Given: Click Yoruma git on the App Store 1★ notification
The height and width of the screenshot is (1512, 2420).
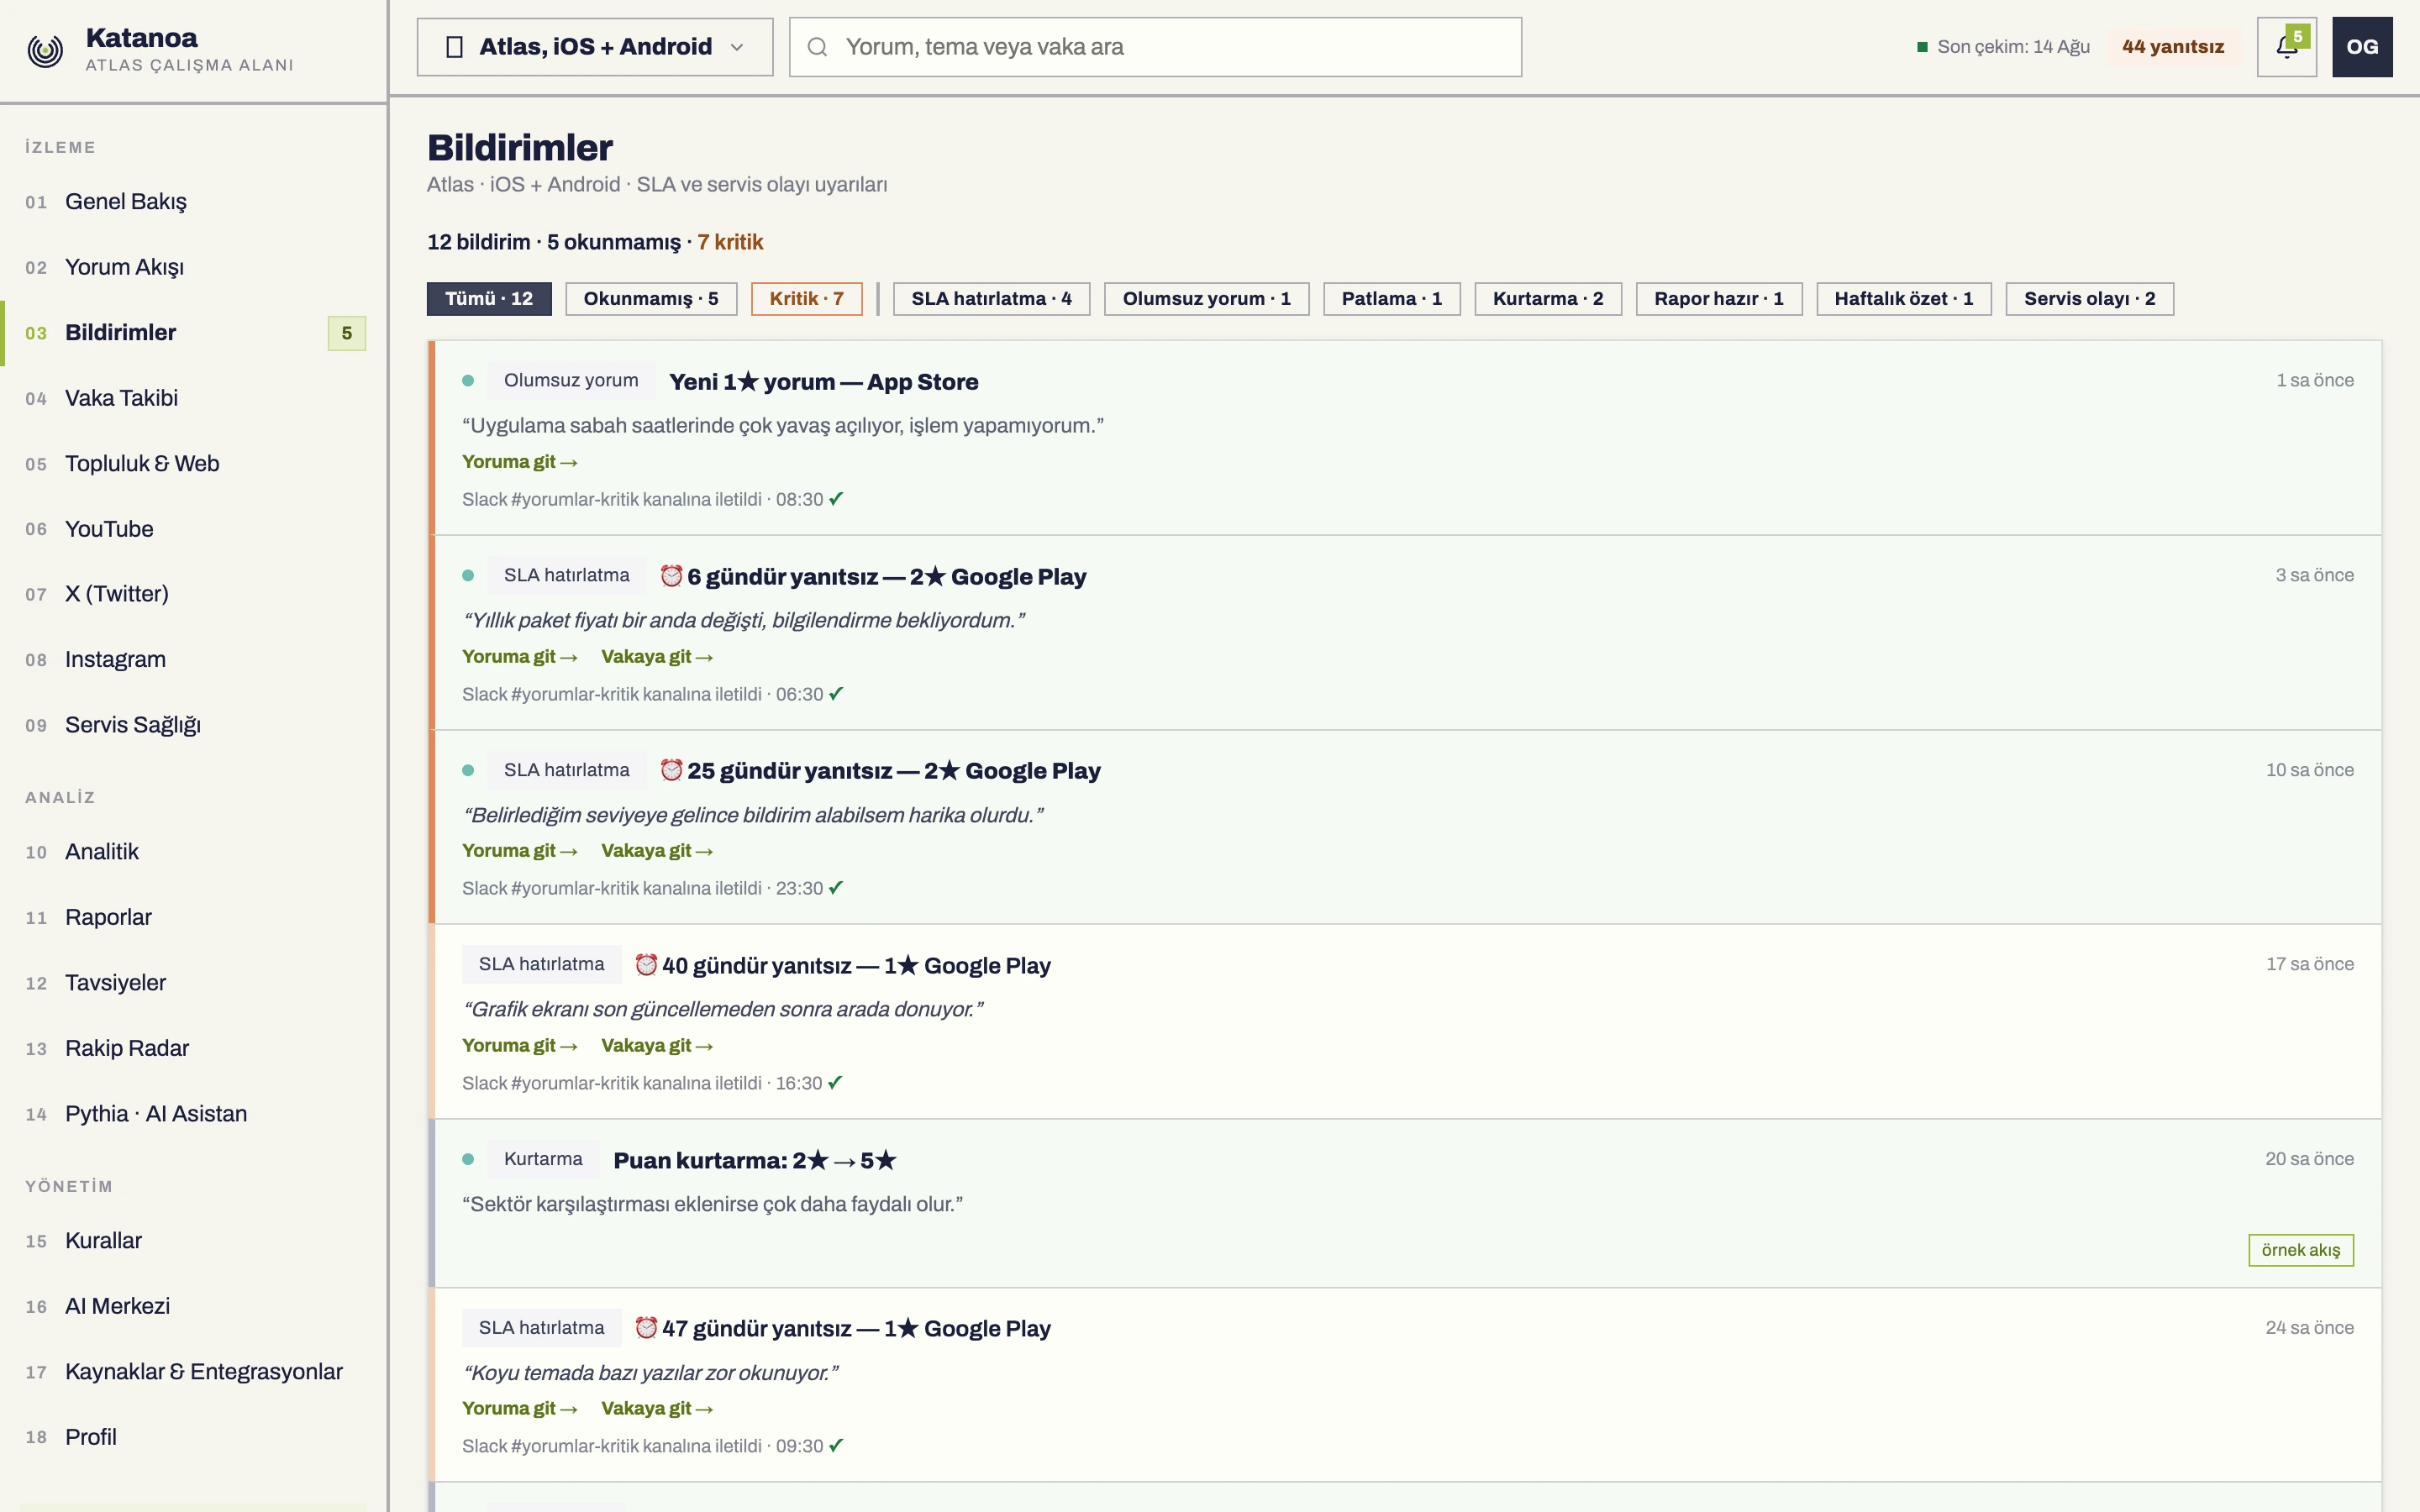Looking at the screenshot, I should coord(520,462).
